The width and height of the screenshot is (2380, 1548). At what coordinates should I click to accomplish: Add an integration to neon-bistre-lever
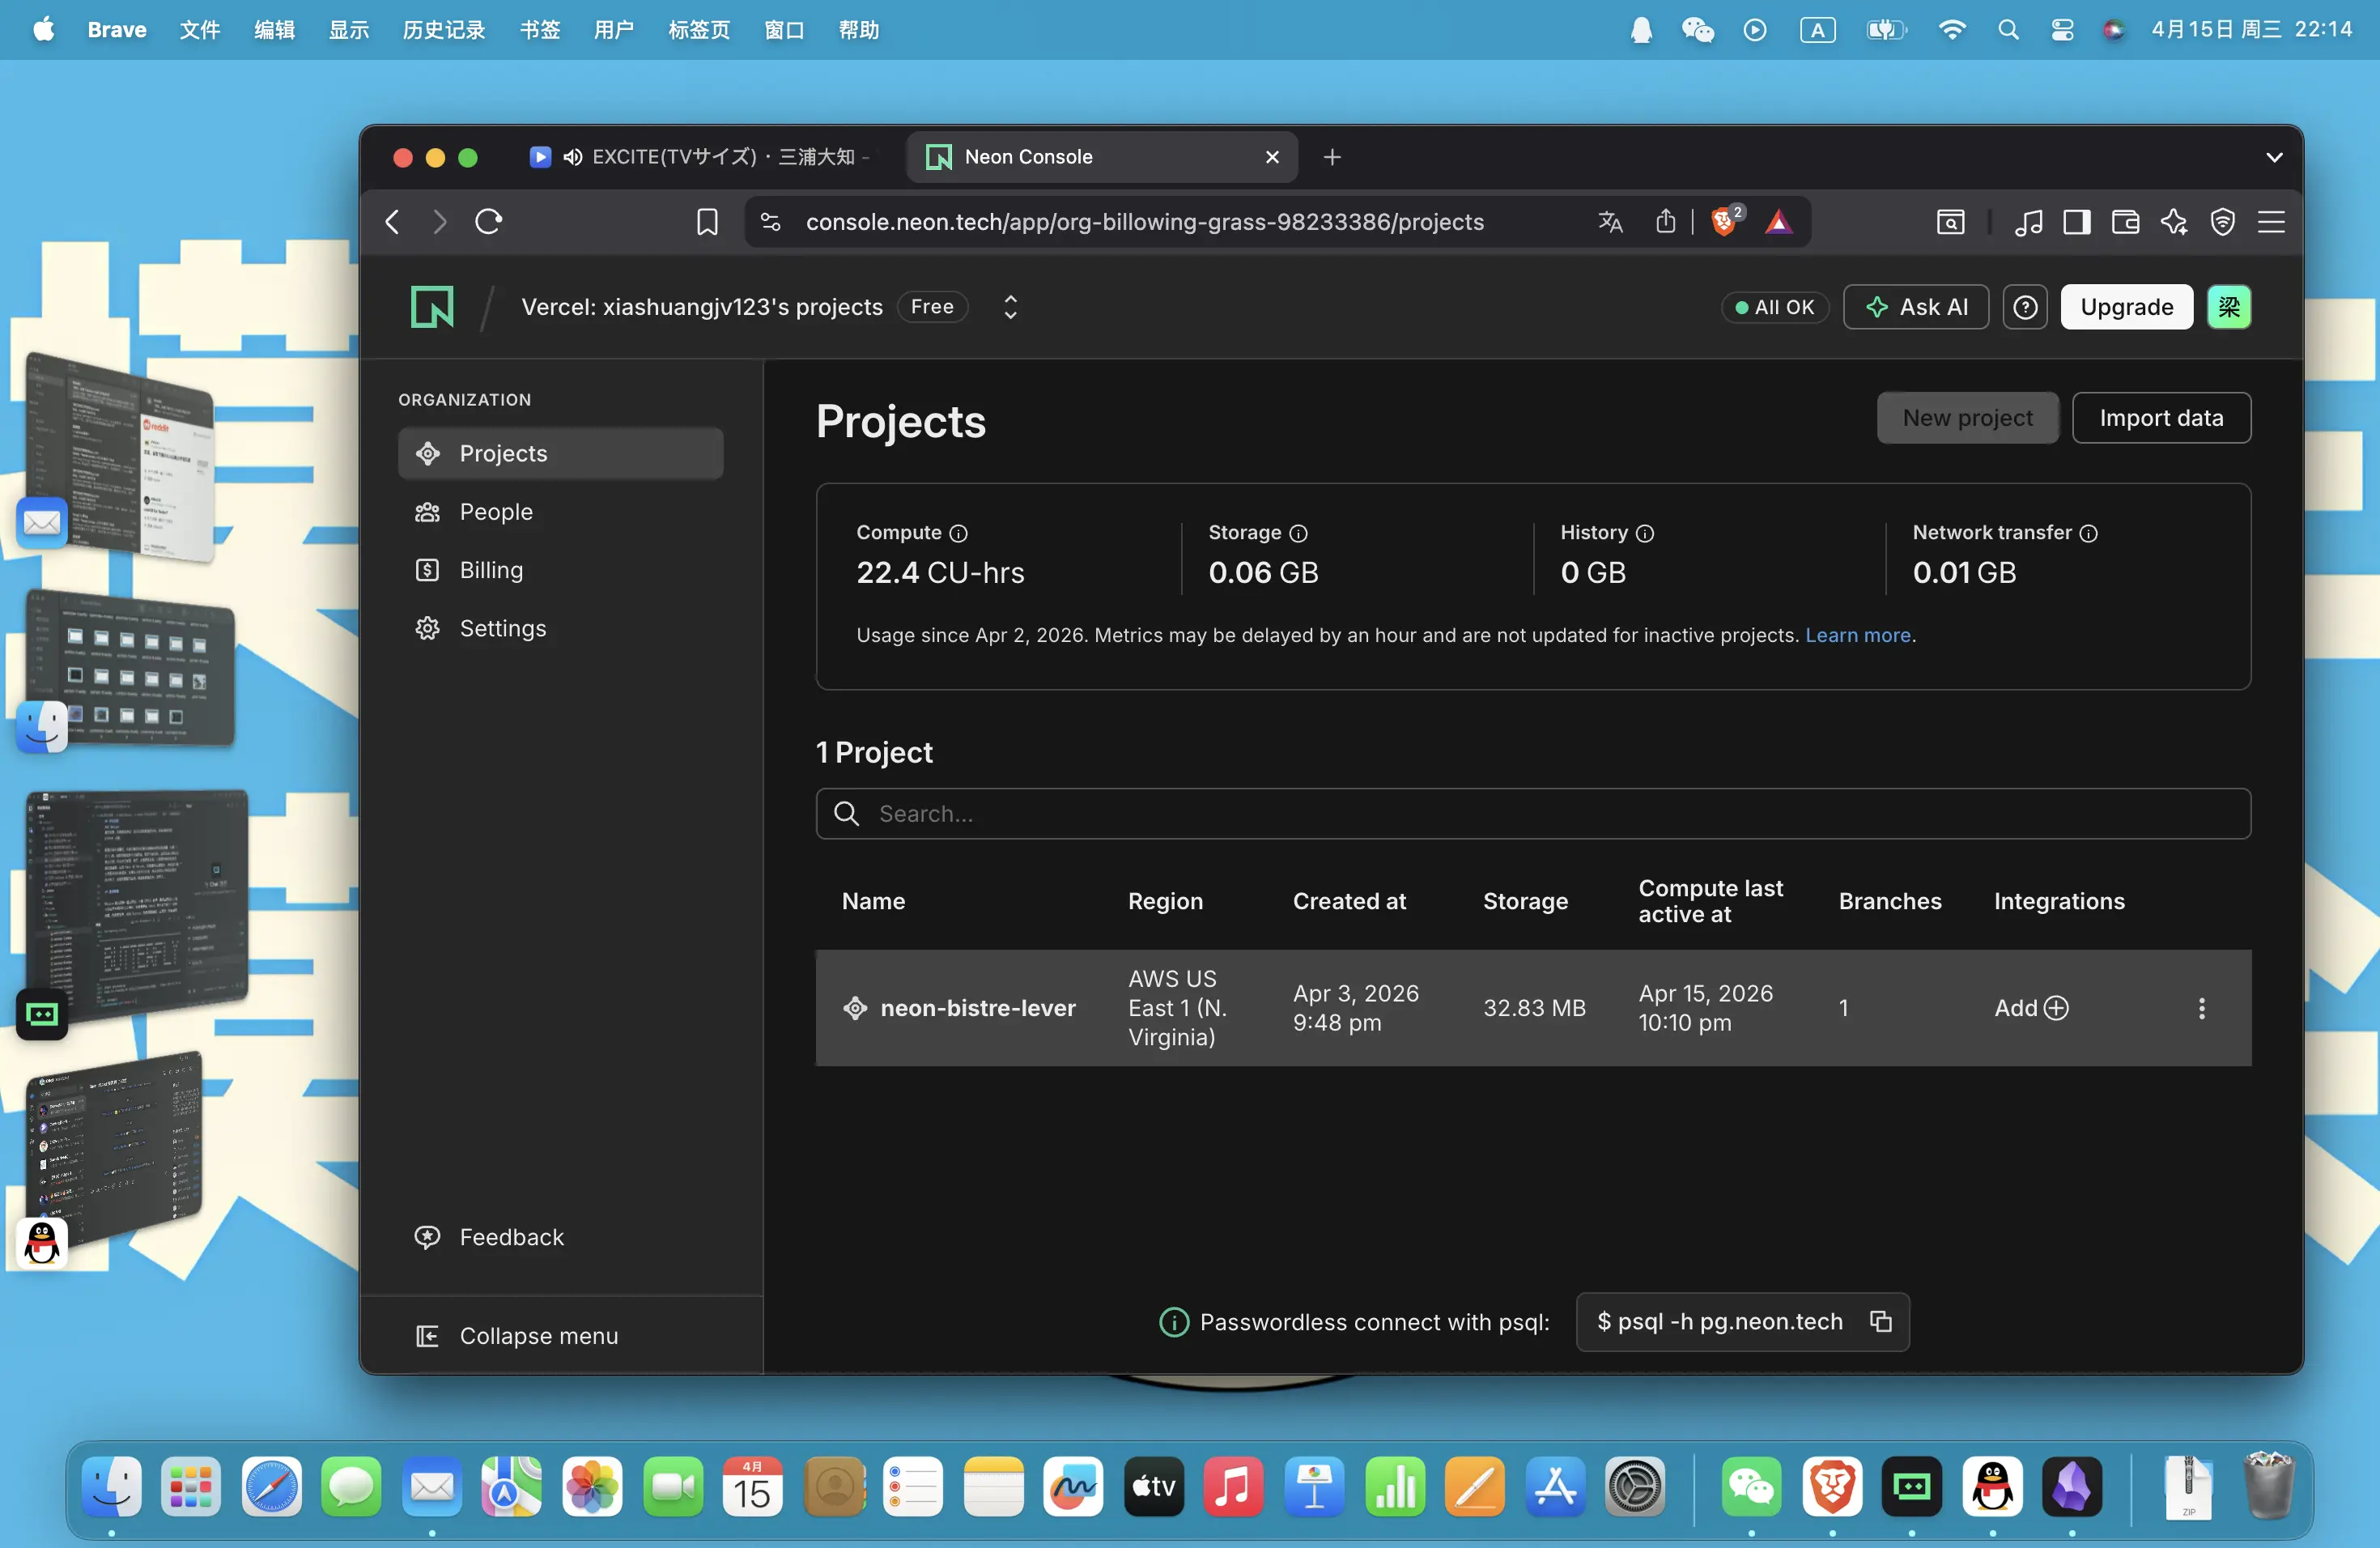point(2031,1008)
